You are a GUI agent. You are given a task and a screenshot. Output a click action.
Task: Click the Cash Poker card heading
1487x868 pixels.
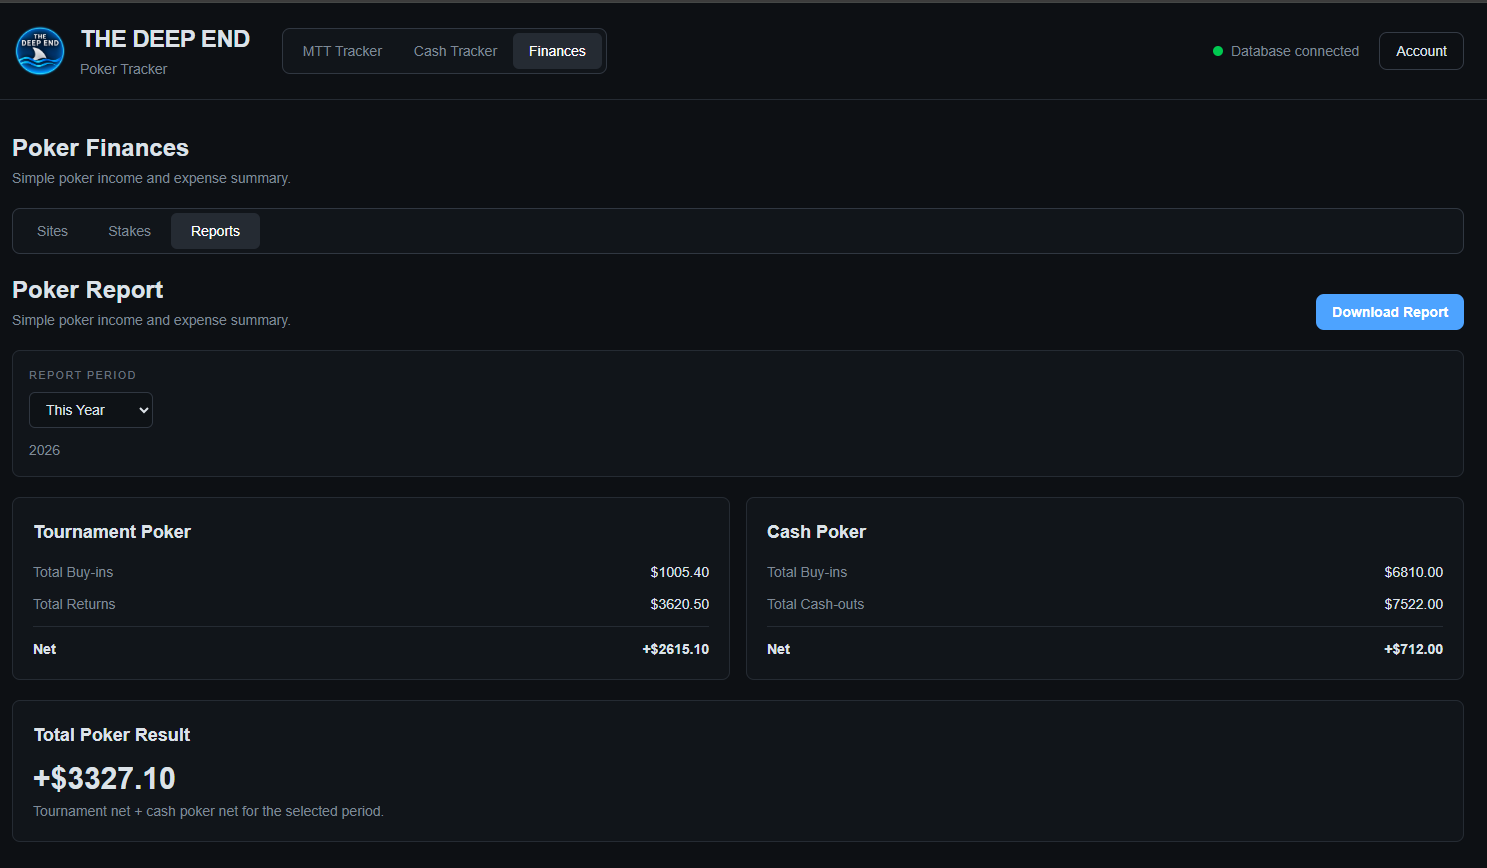pyautogui.click(x=816, y=532)
